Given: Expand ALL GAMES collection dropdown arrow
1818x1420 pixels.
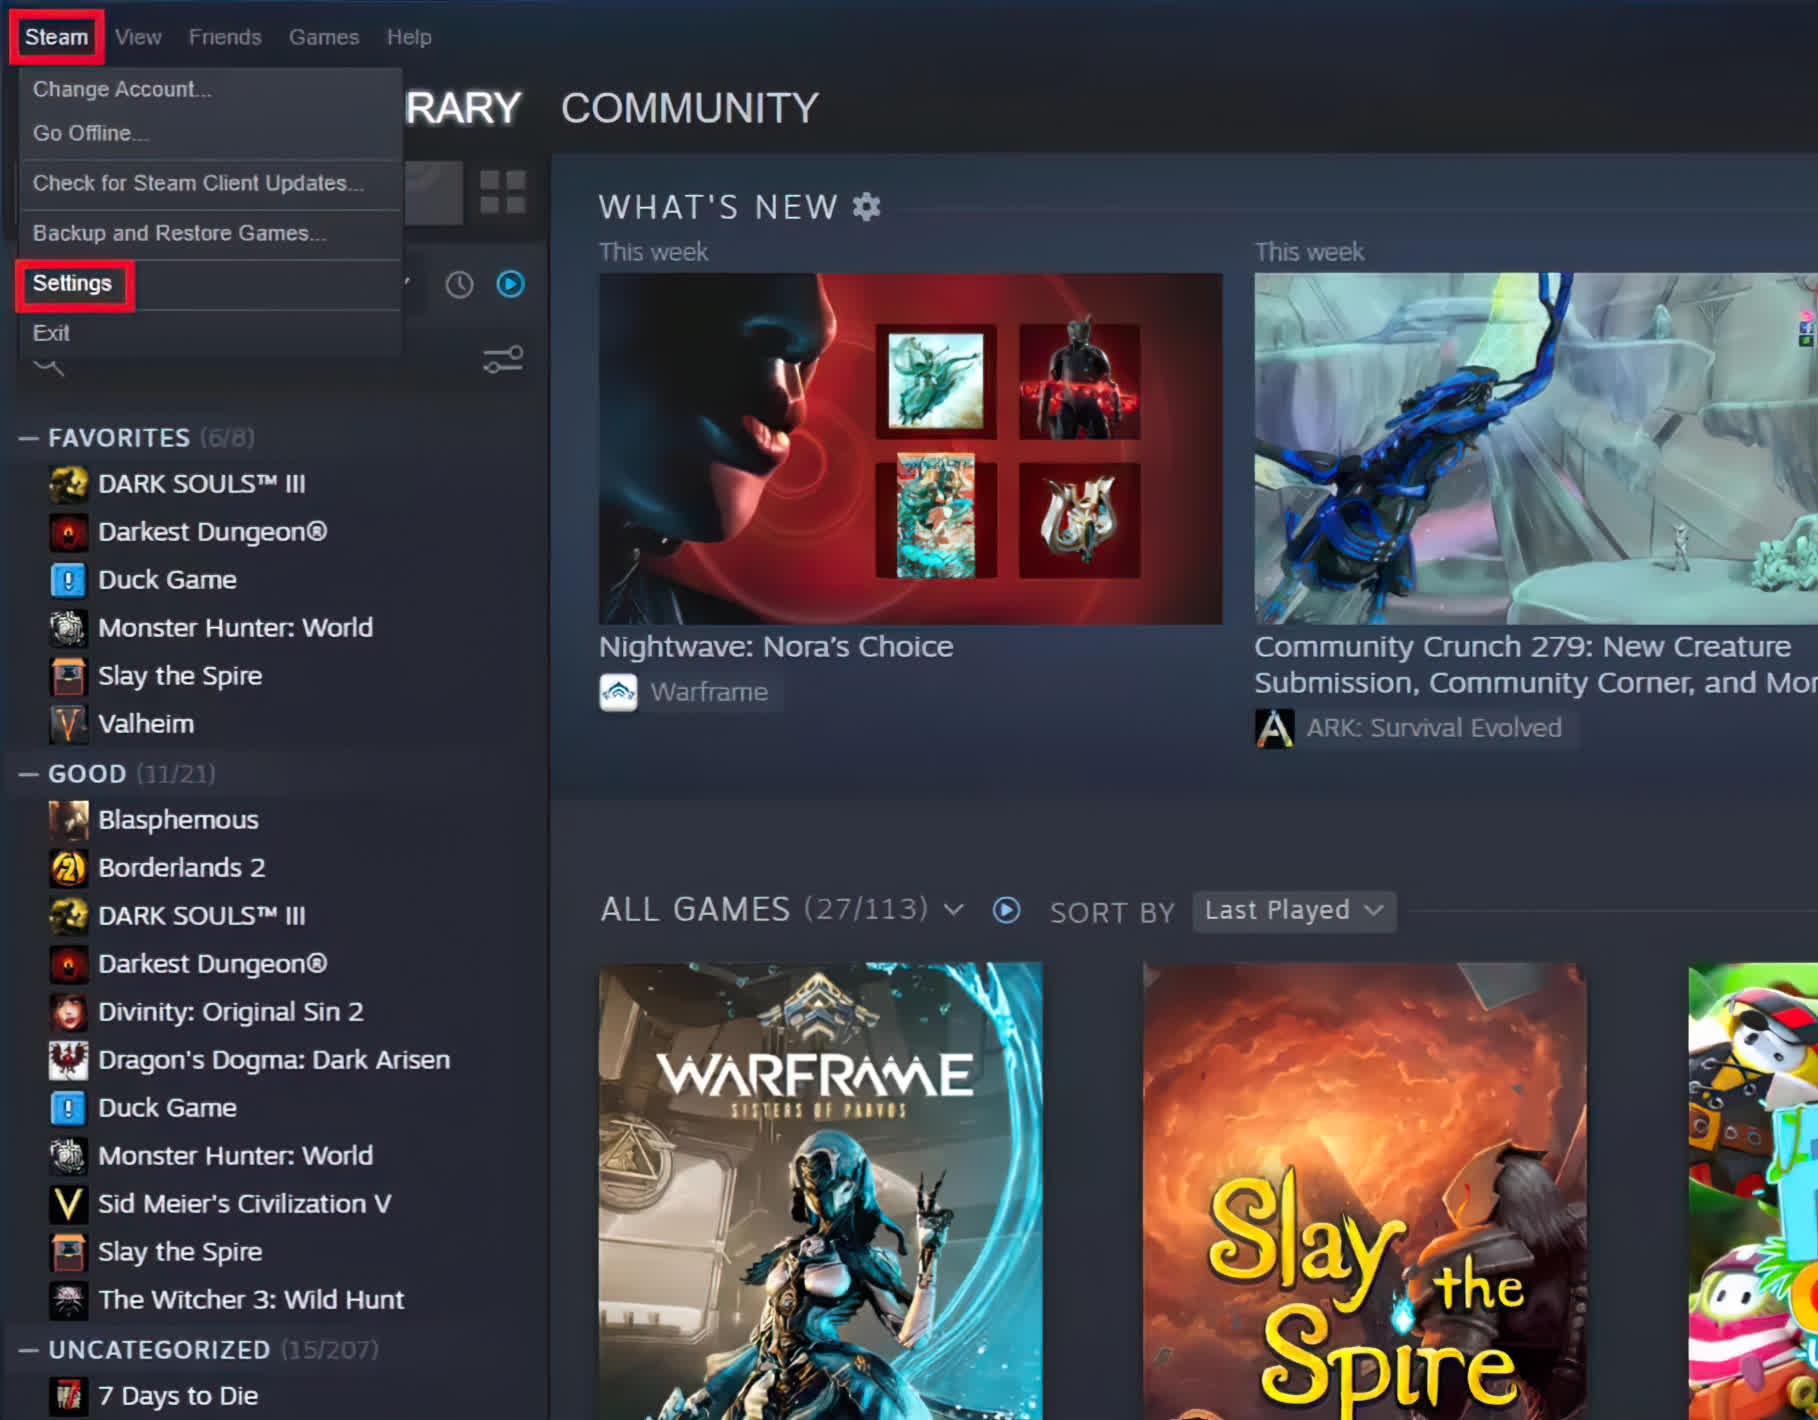Looking at the screenshot, I should pyautogui.click(x=954, y=910).
